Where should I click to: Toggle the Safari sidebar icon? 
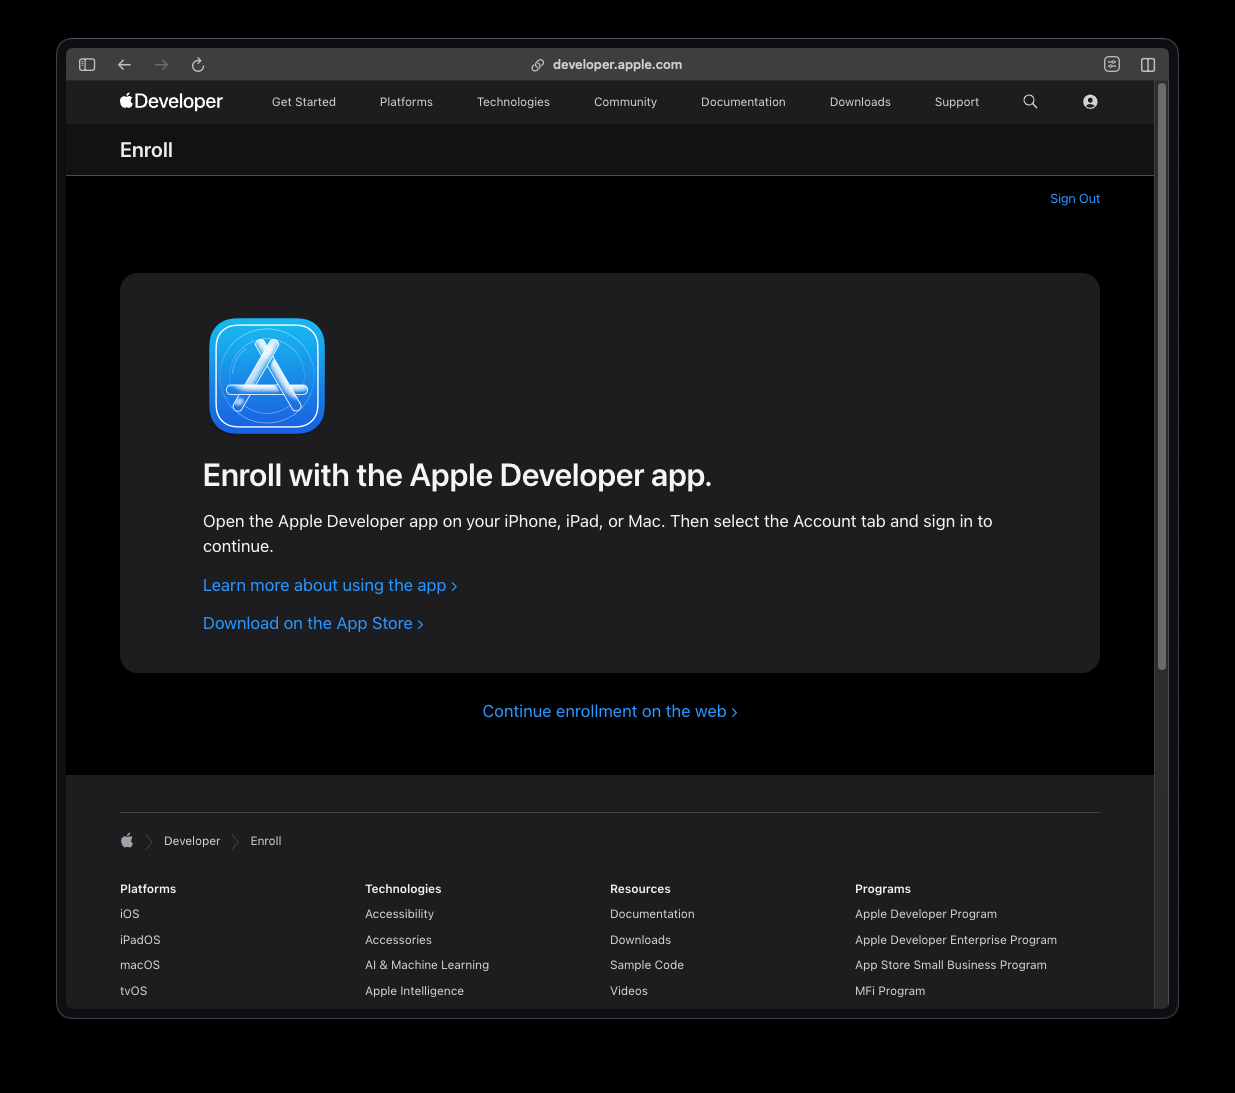click(87, 65)
